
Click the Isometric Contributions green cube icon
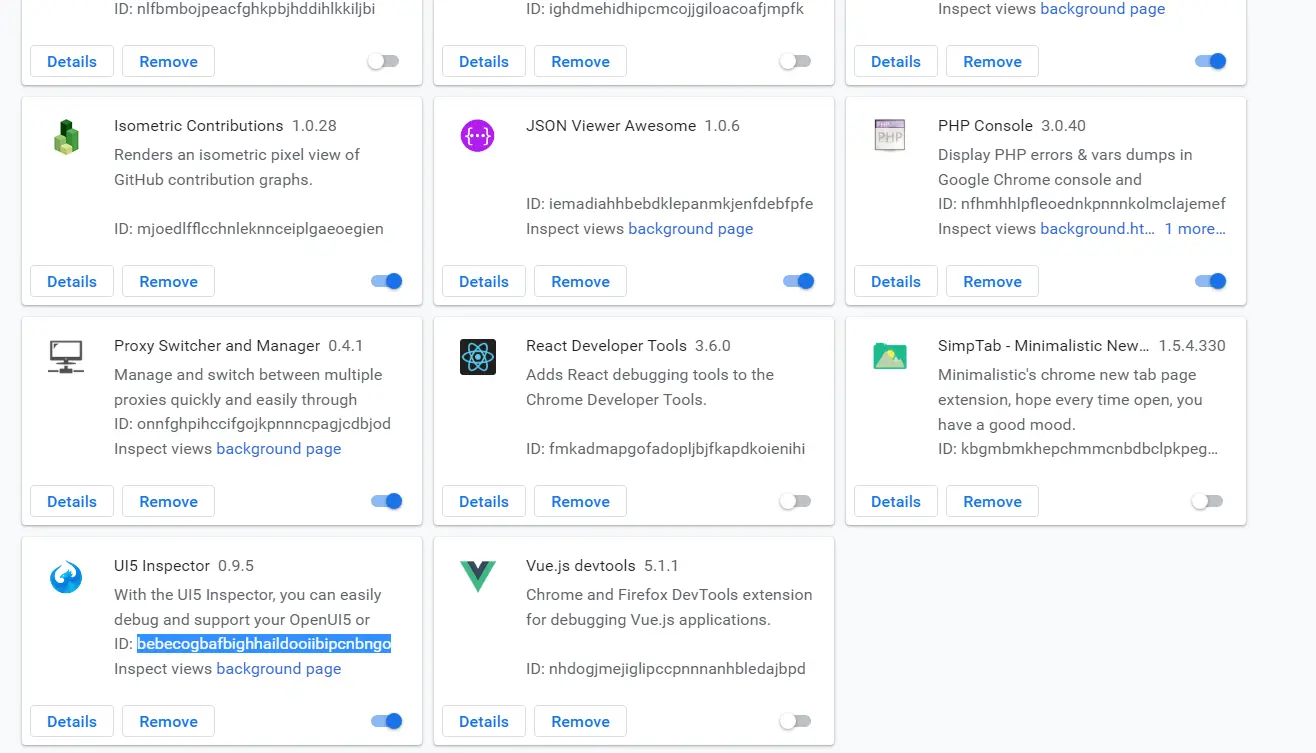pos(66,136)
